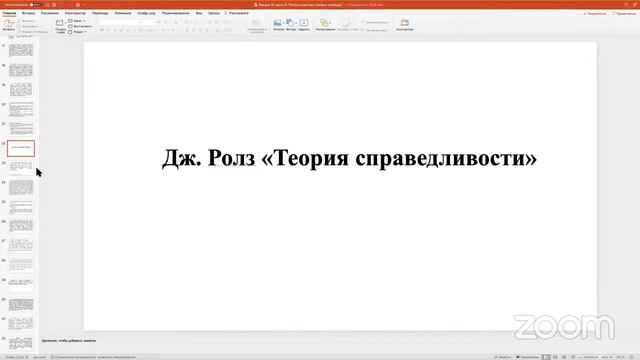Open the Переходы ribbon tab
Screen dimensions: 640x360
[x=100, y=13]
